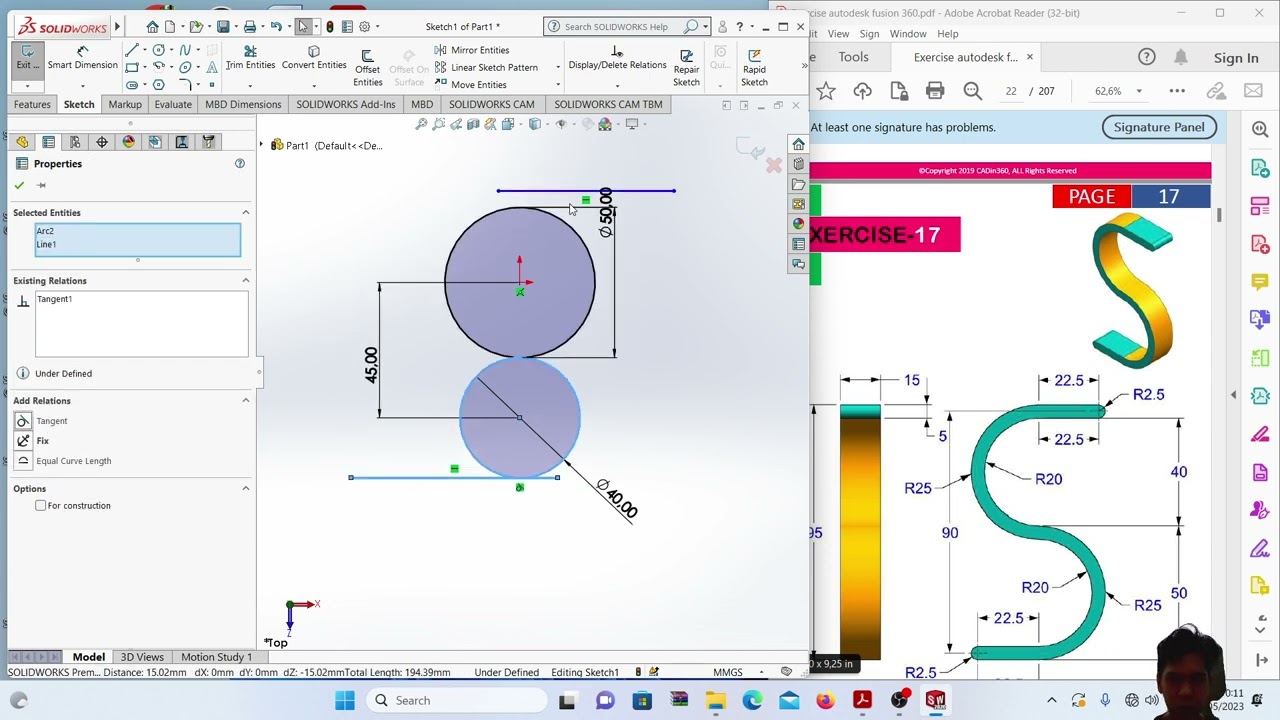This screenshot has width=1280, height=720.
Task: Select the Spline sketch tool
Action: tap(185, 50)
